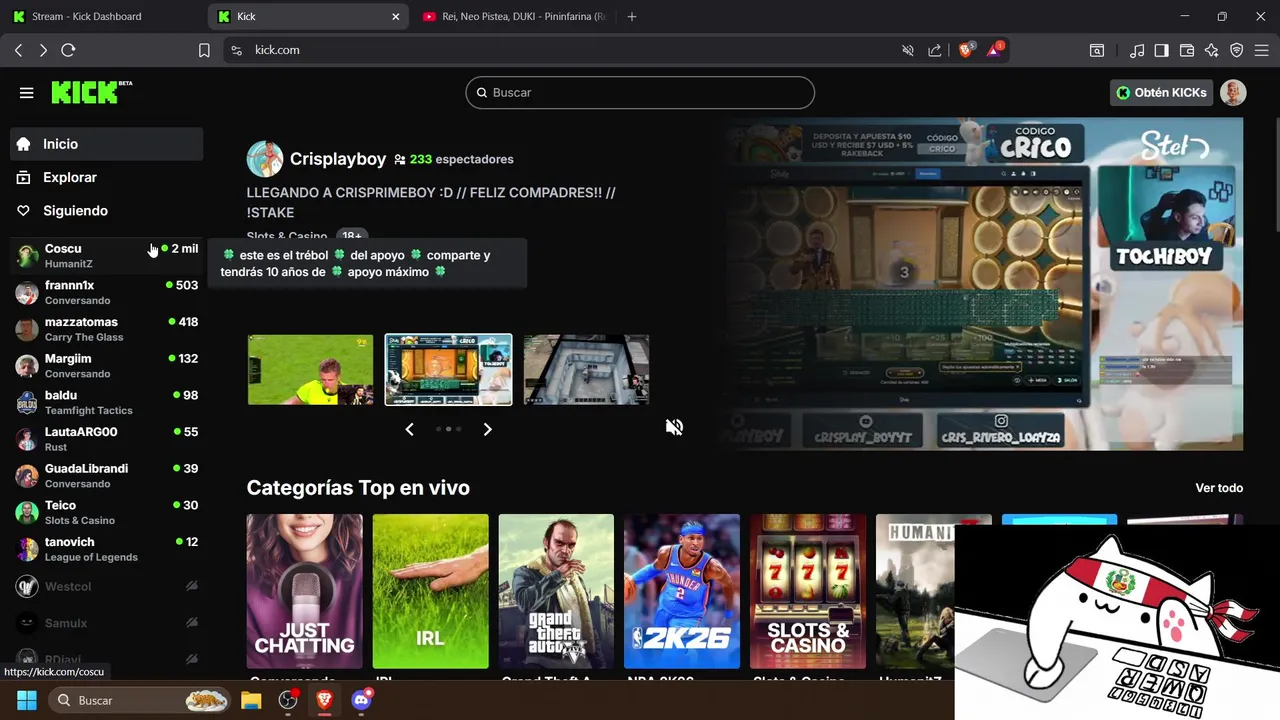1280x720 pixels.
Task: Open a new browser tab
Action: click(x=632, y=16)
